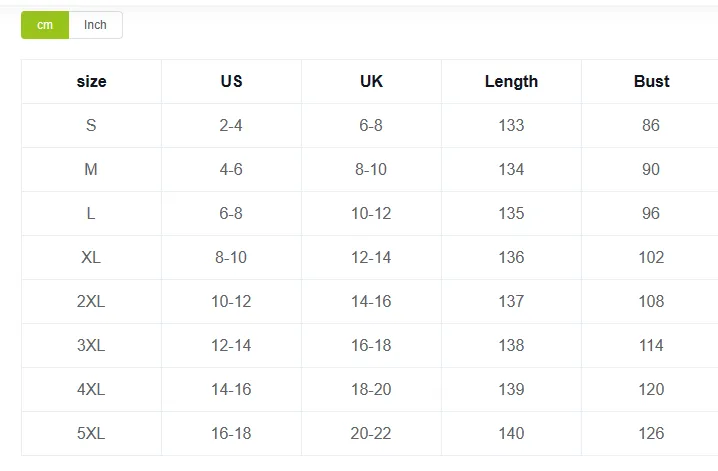
Task: Select the XL size row label
Action: pyautogui.click(x=91, y=257)
